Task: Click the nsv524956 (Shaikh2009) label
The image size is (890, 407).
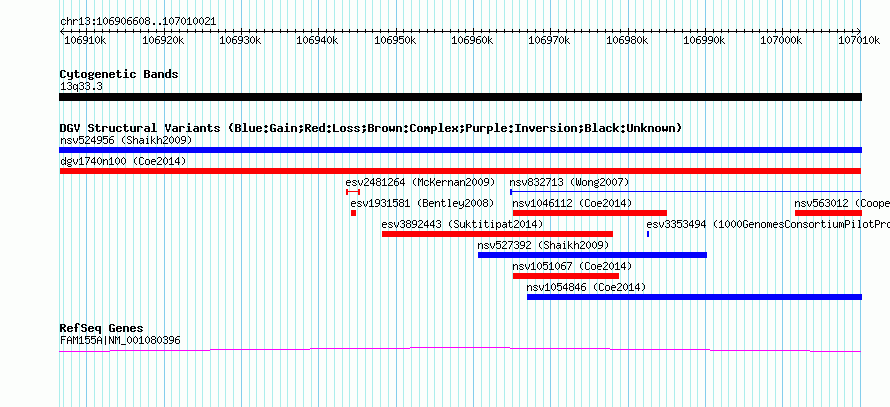Action: coord(126,140)
